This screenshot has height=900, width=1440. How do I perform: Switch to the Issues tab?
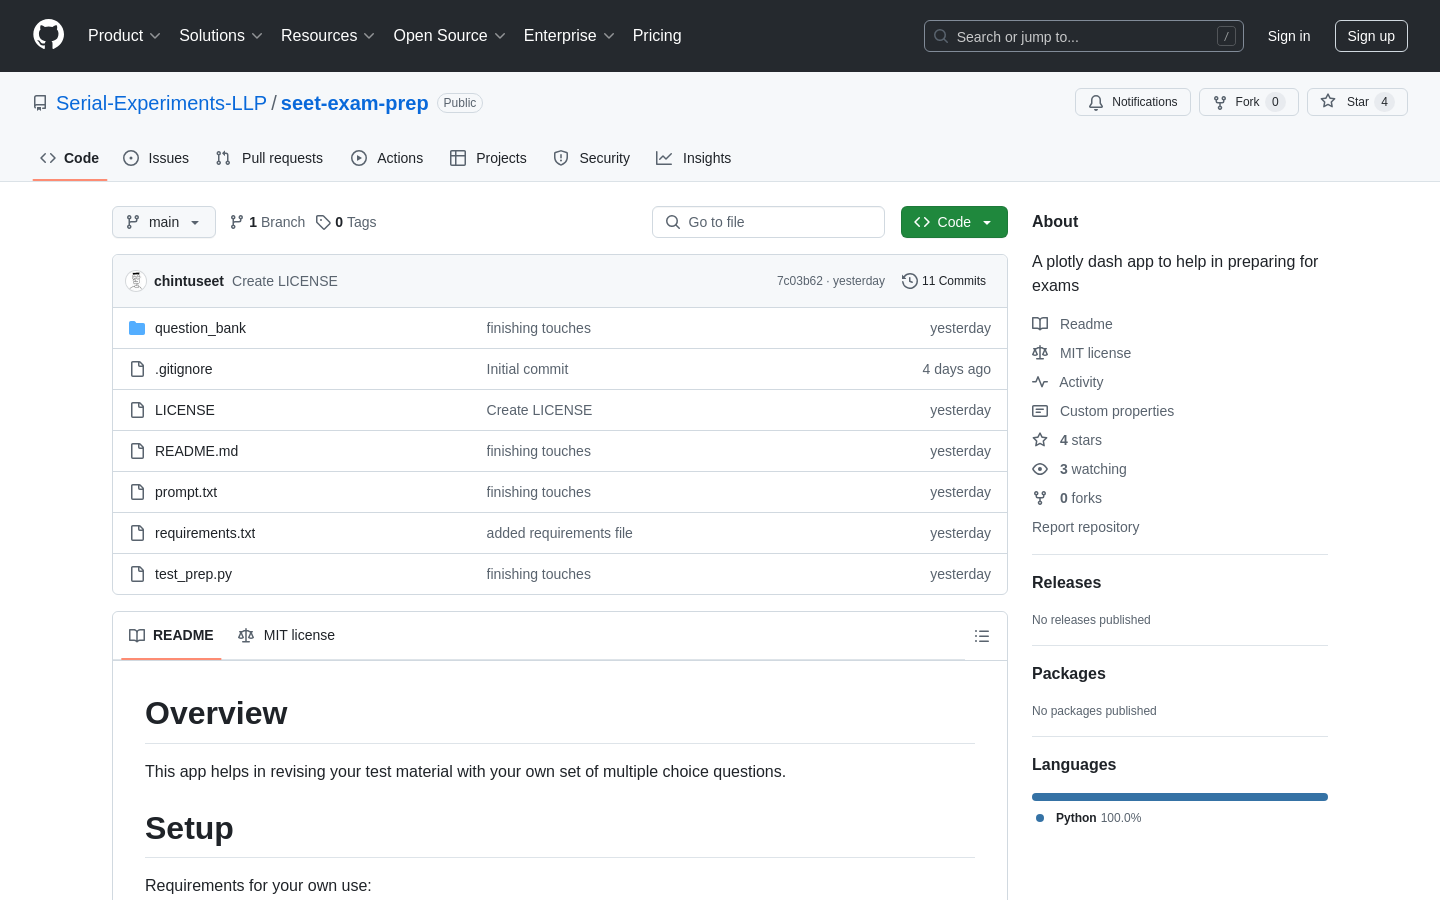click(x=156, y=158)
